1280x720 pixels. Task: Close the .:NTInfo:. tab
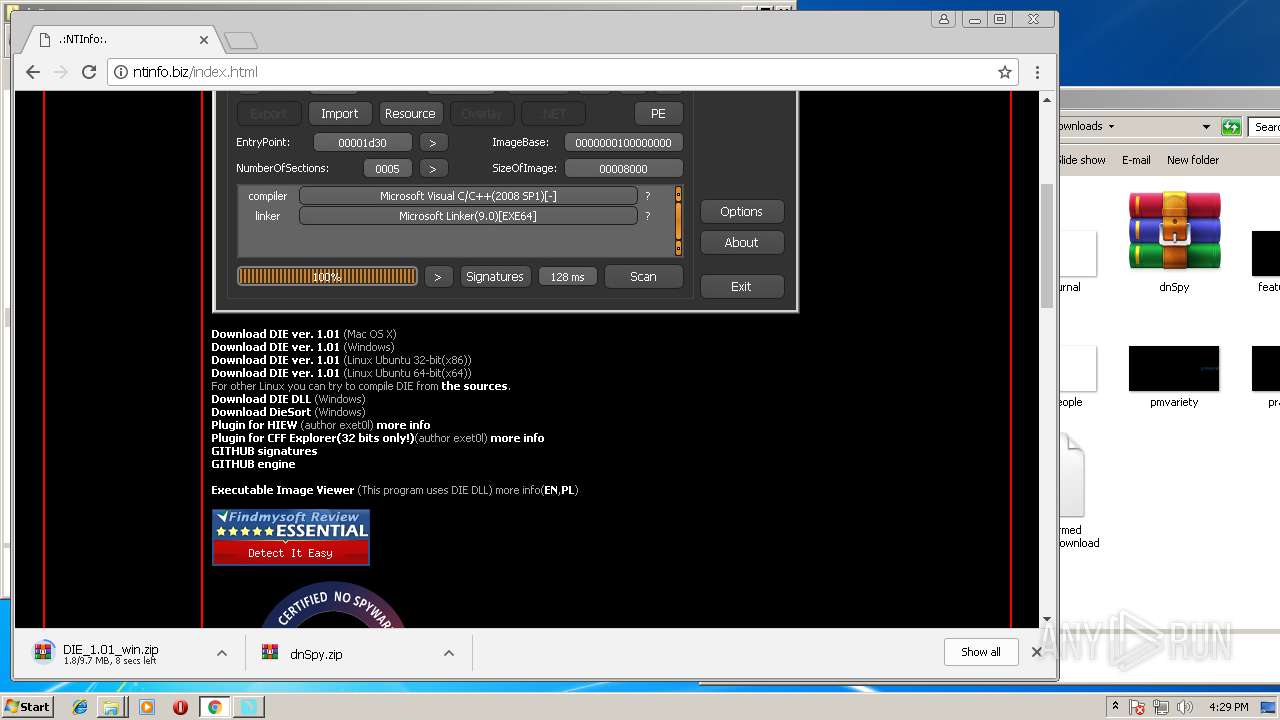(204, 40)
